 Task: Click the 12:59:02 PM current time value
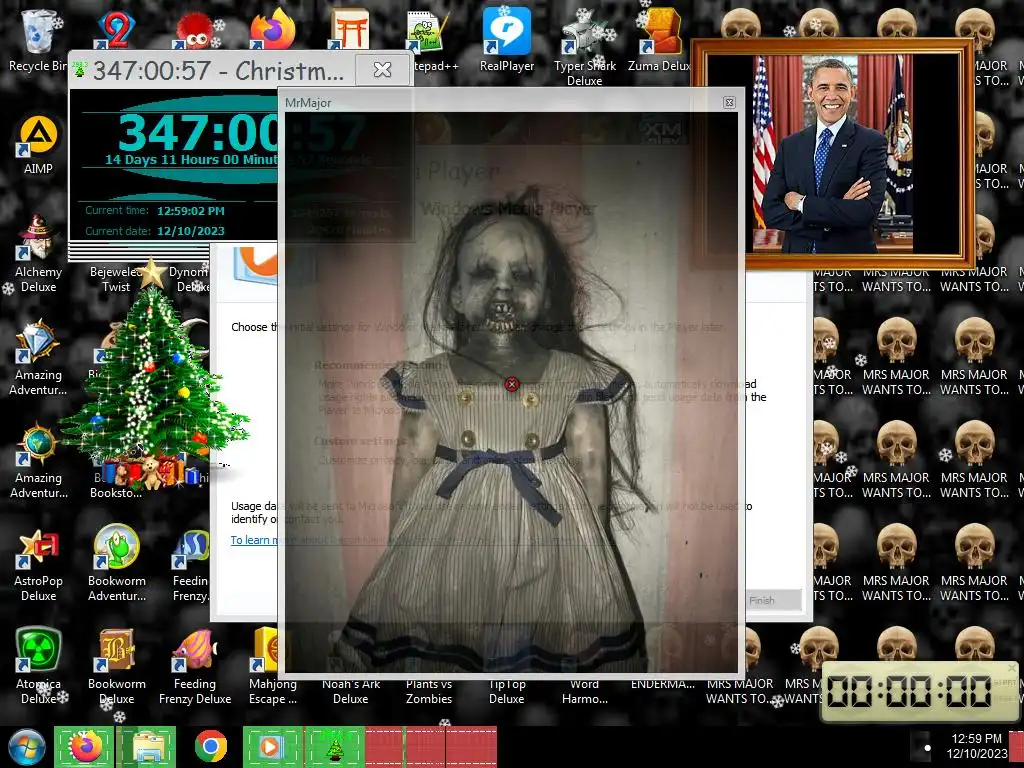191,211
